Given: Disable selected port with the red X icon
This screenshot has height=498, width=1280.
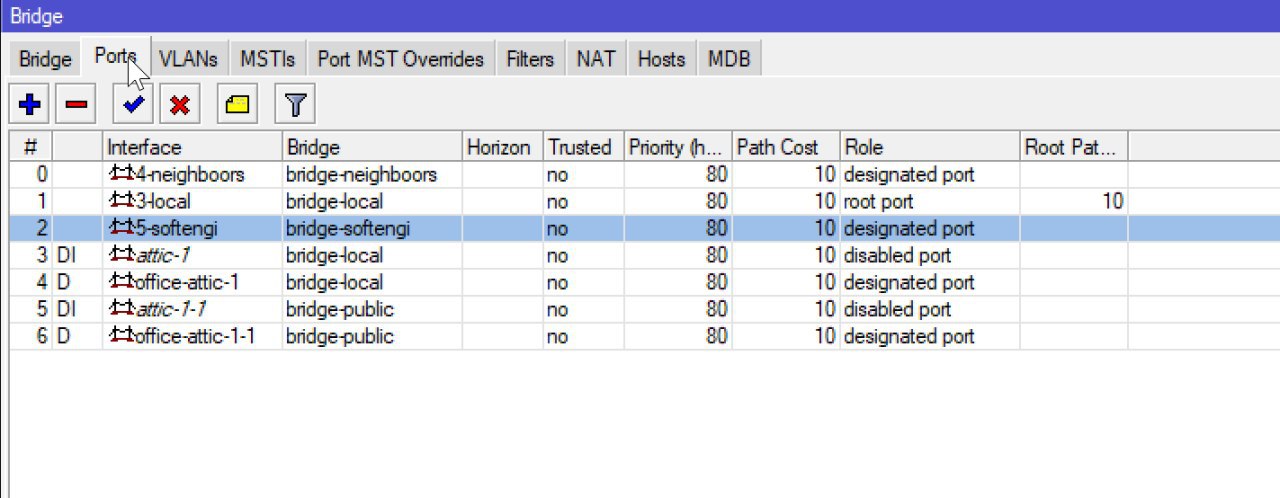Looking at the screenshot, I should click(180, 103).
